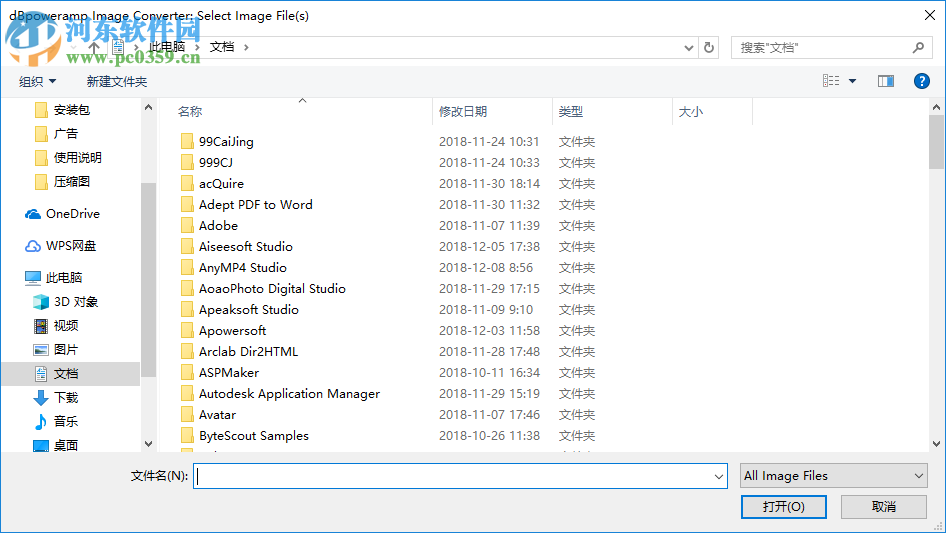Viewport: 946px width, 533px height.
Task: Sort by the 名称 column header
Action: click(190, 112)
